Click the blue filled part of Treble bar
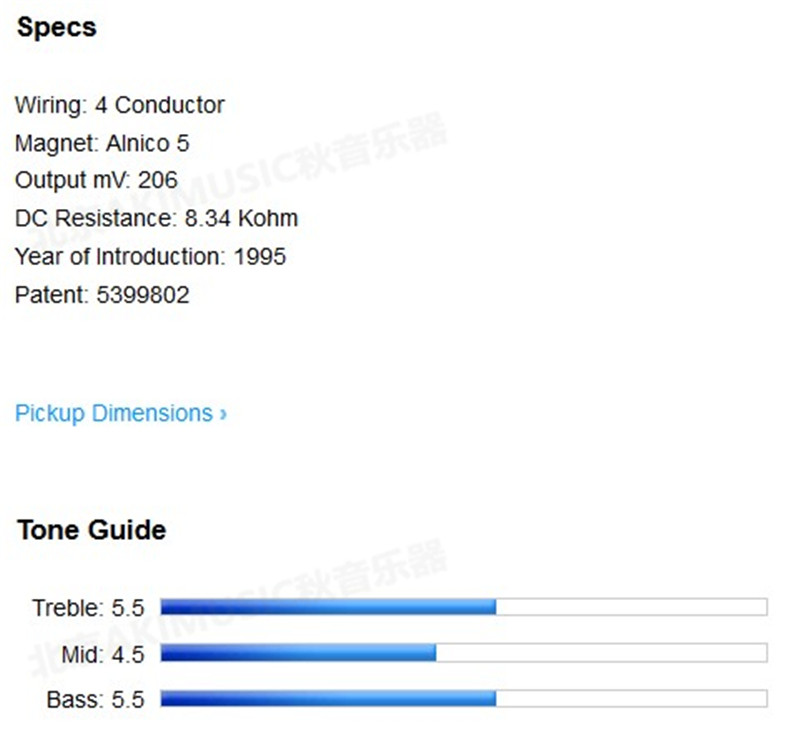790x733 pixels. tap(328, 607)
